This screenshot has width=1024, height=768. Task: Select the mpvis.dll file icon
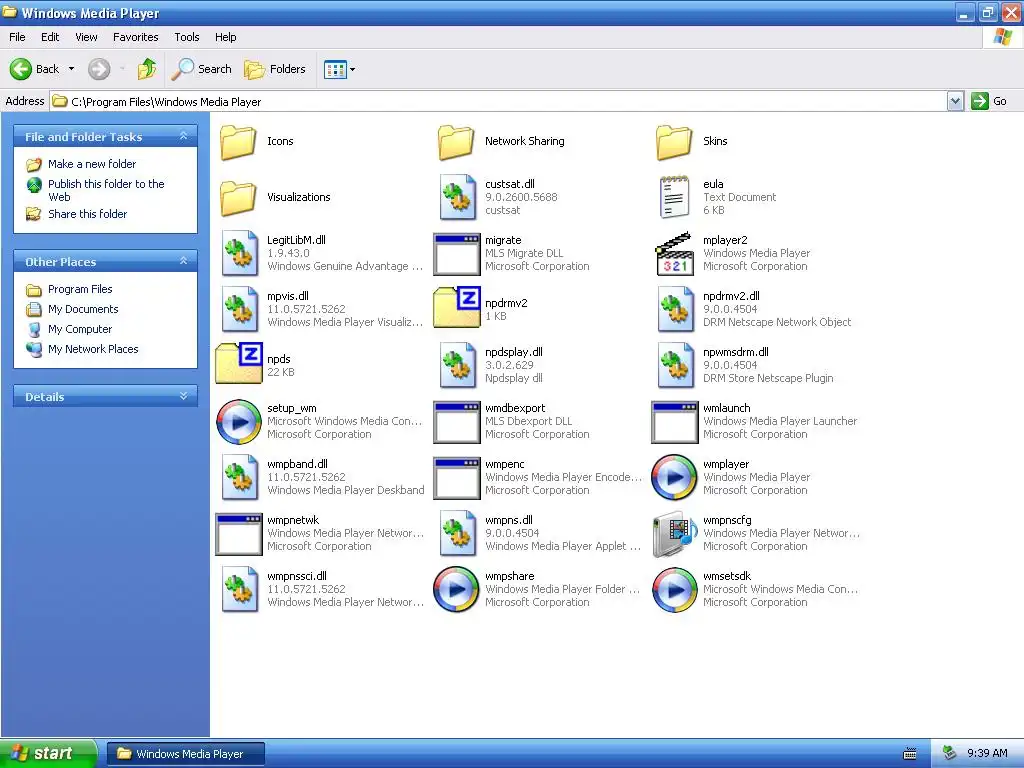[x=238, y=310]
